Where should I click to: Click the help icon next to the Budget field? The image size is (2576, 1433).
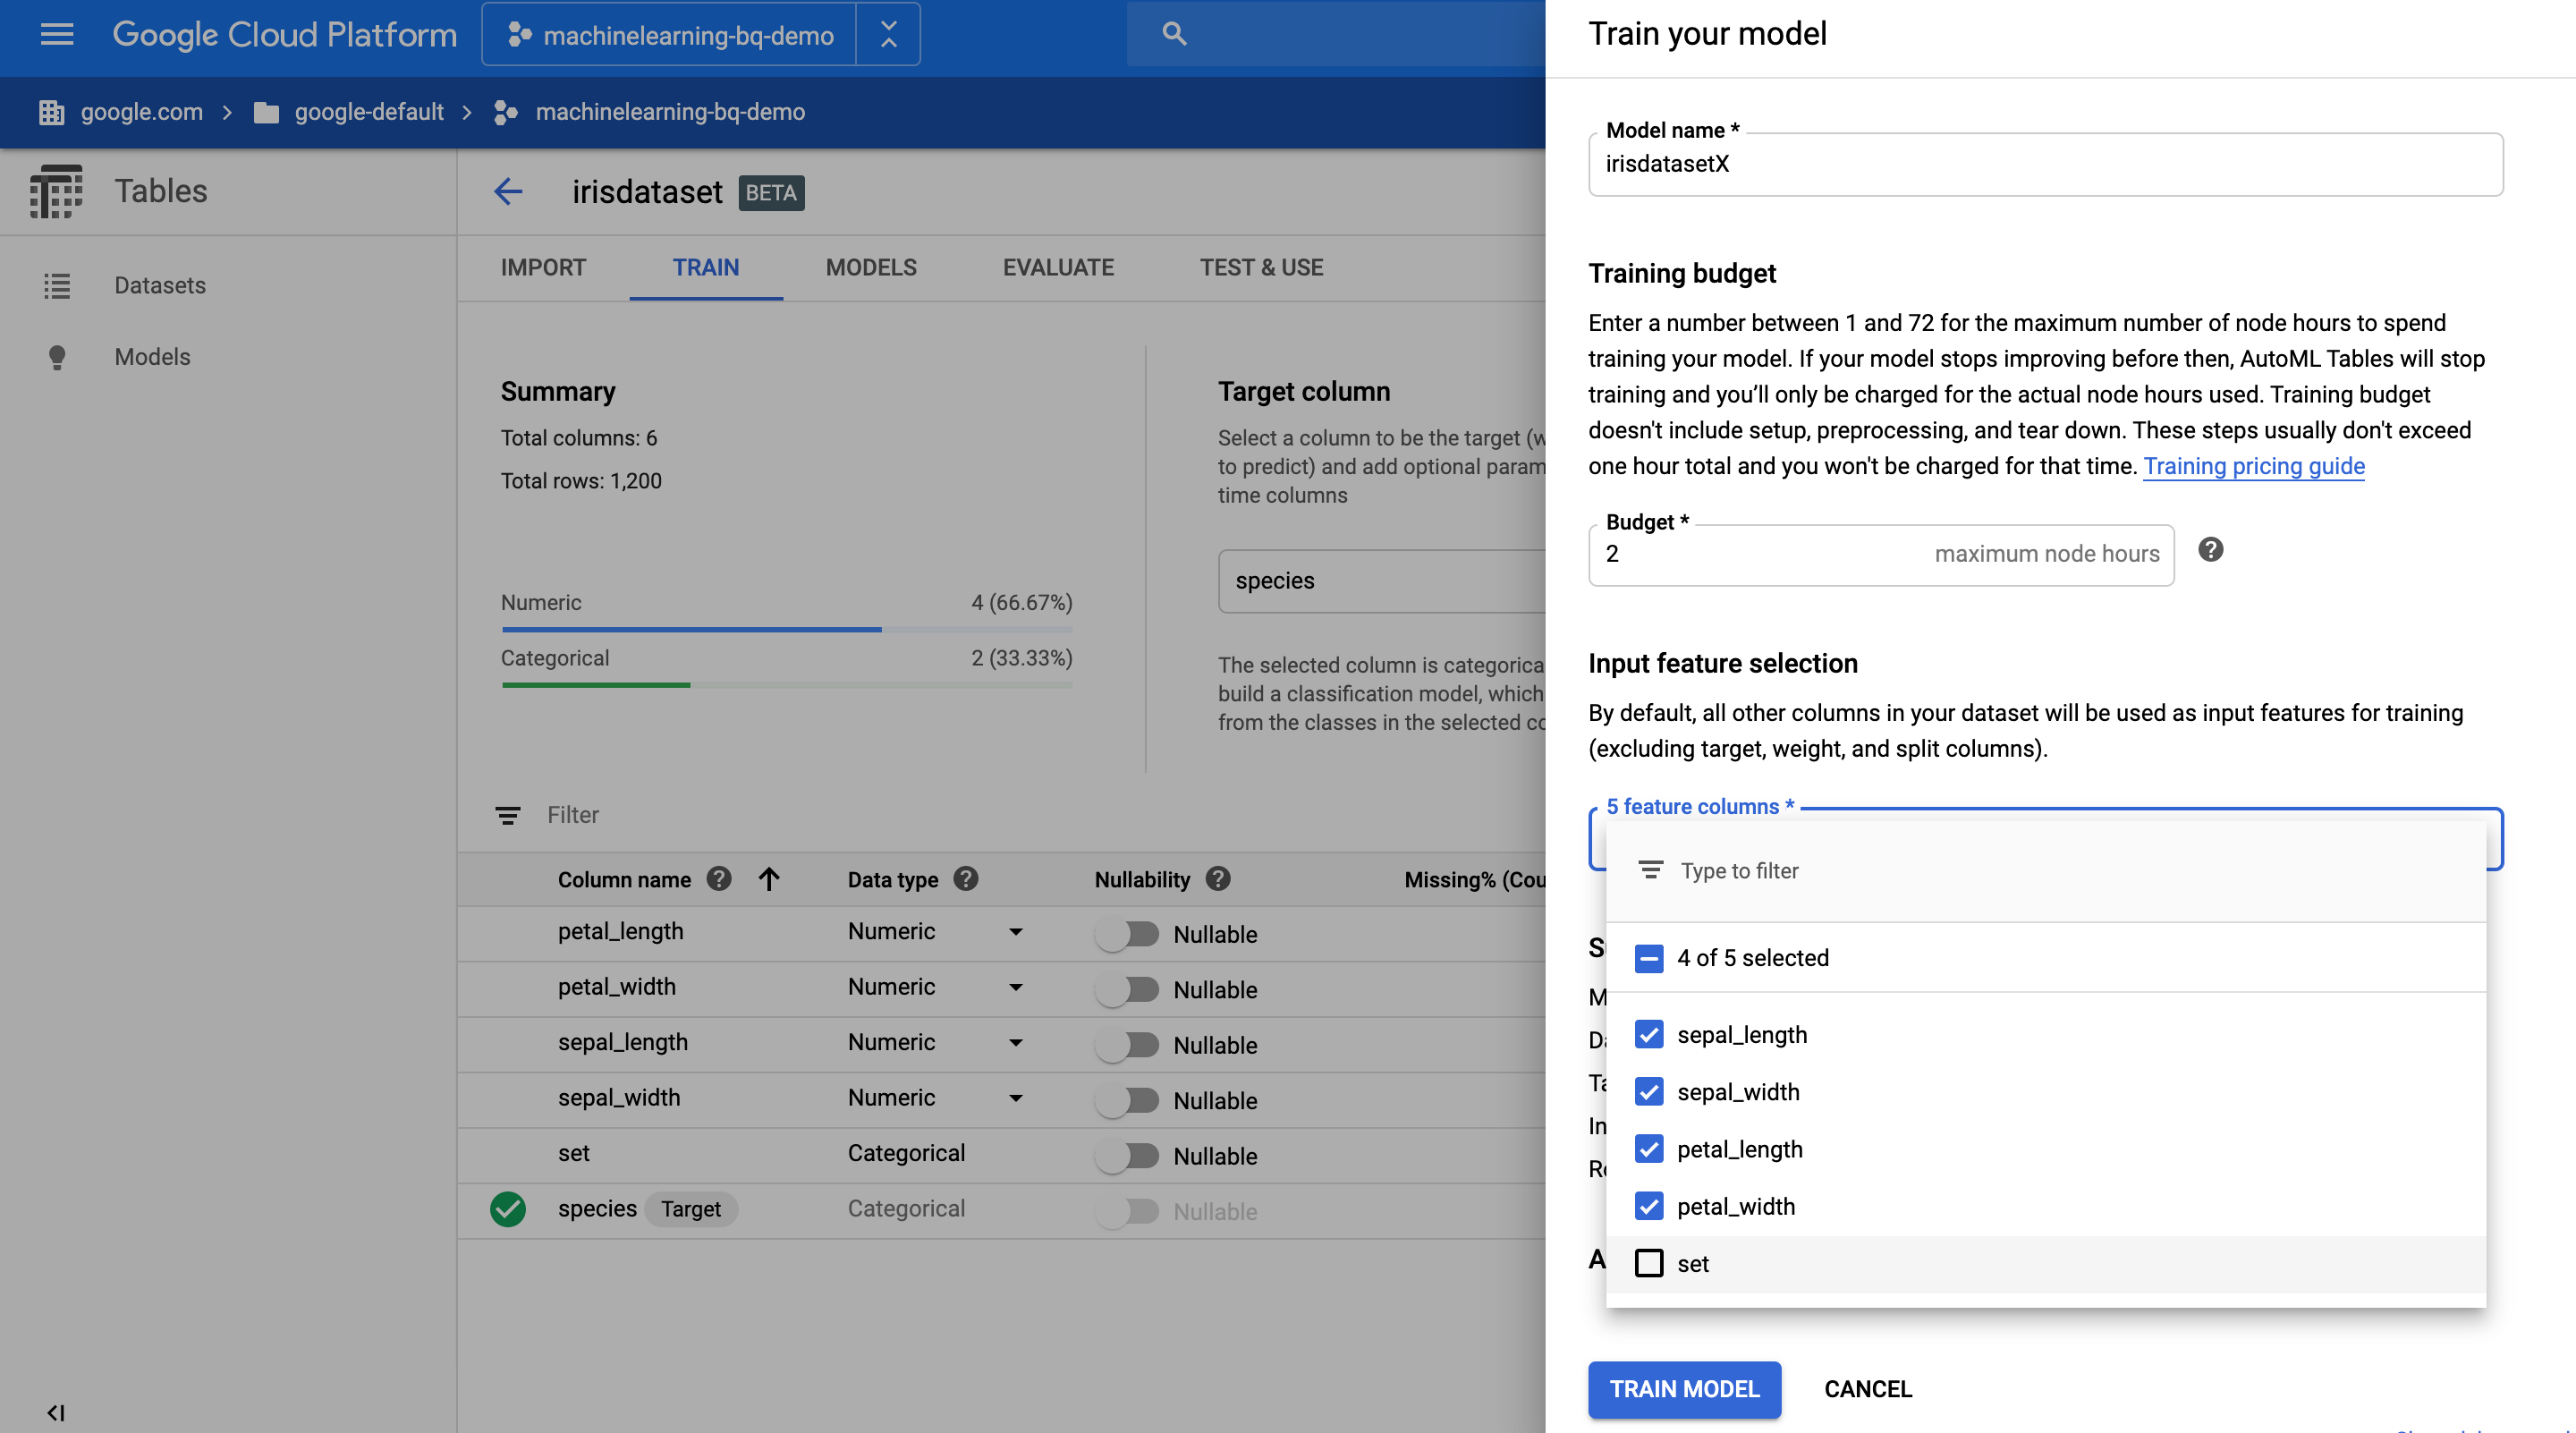(2211, 550)
